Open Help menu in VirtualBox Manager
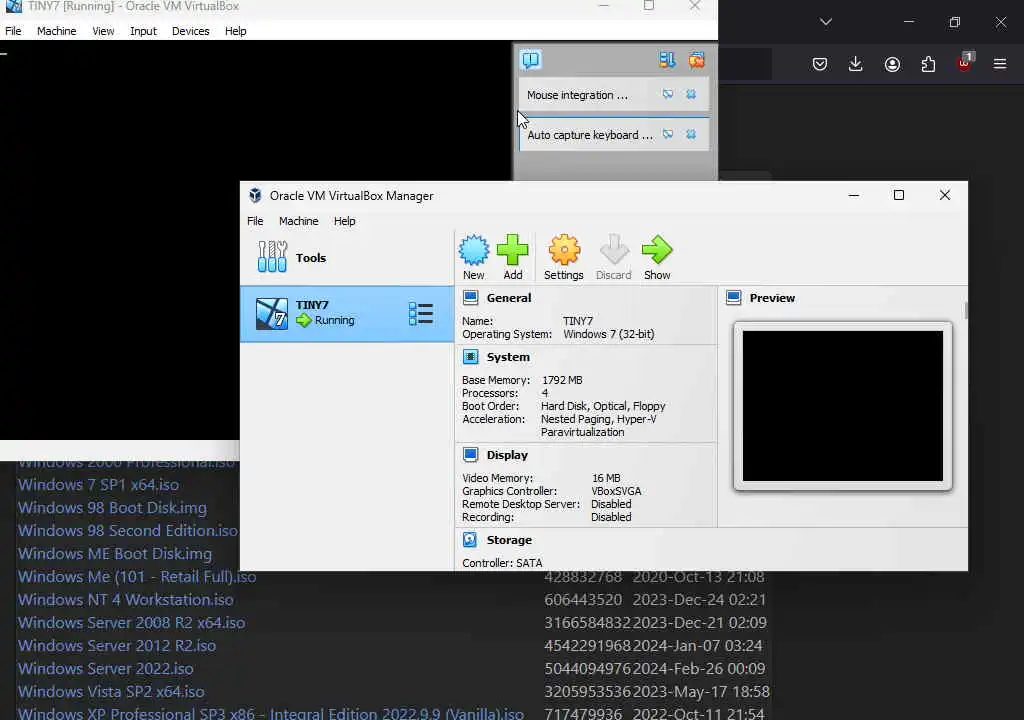1024x720 pixels. (345, 221)
